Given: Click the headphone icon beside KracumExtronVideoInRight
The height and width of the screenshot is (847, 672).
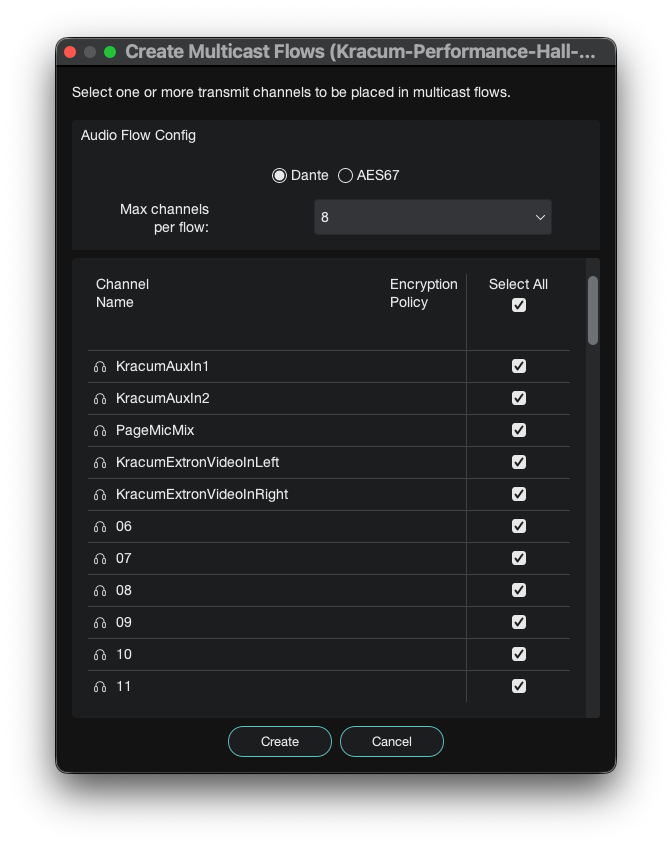Looking at the screenshot, I should coord(100,494).
